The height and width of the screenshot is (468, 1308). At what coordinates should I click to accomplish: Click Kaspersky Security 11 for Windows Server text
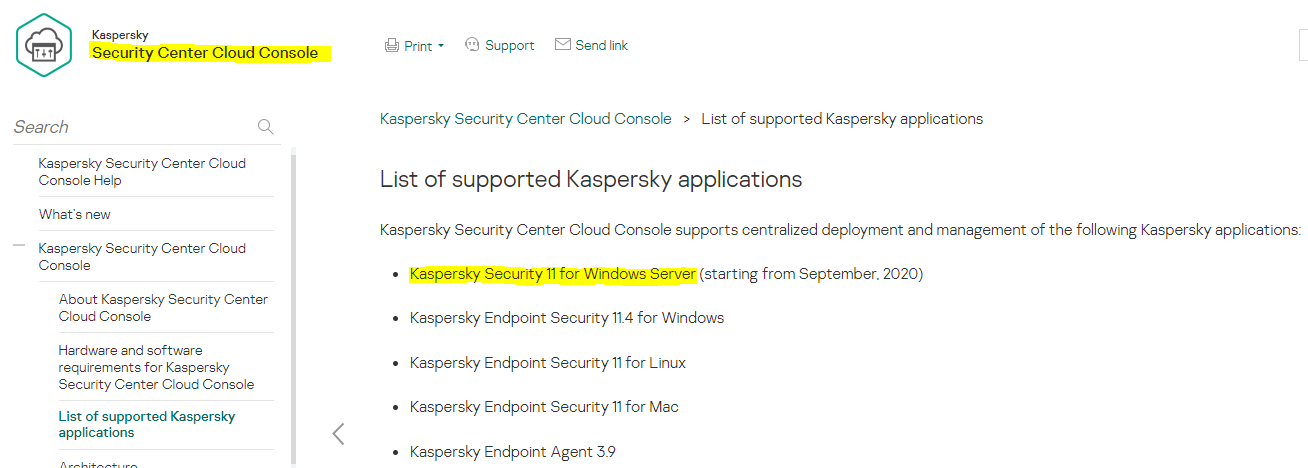pos(553,274)
